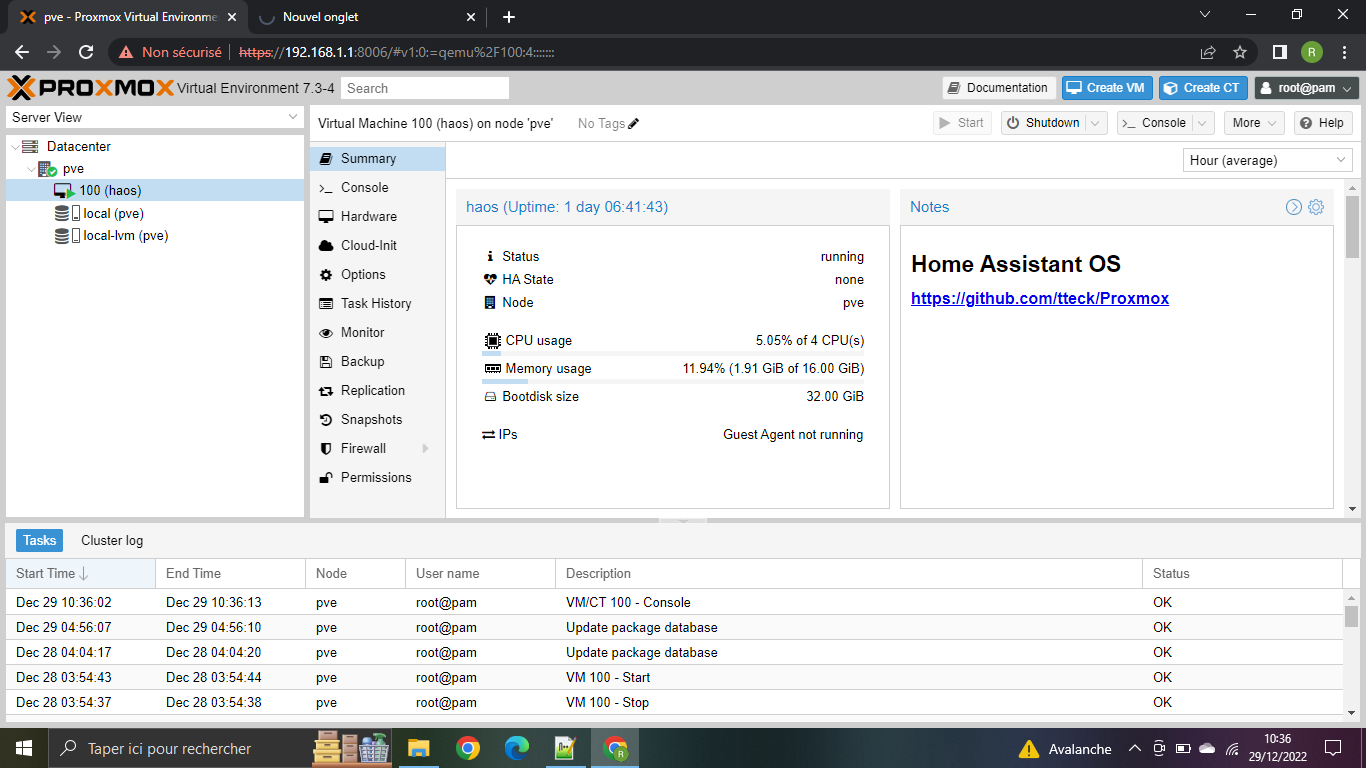
Task: Expand the Firewall submenu arrow
Action: click(426, 448)
